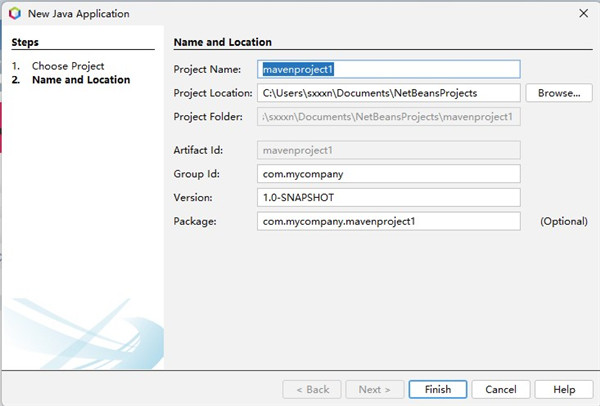Open Help for this wizard
The height and width of the screenshot is (406, 600).
coord(564,389)
